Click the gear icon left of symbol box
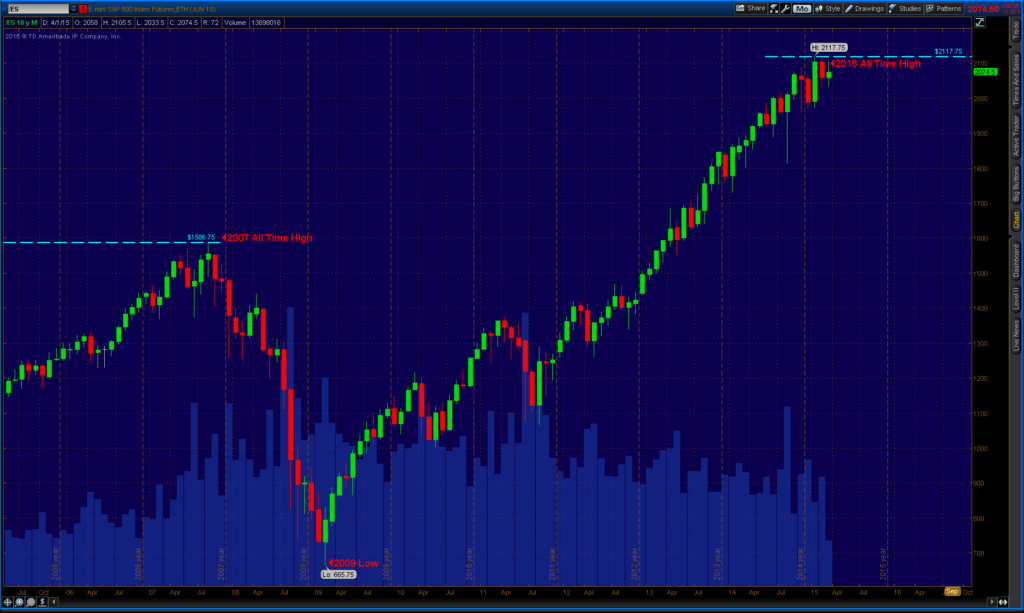 [x=4, y=9]
